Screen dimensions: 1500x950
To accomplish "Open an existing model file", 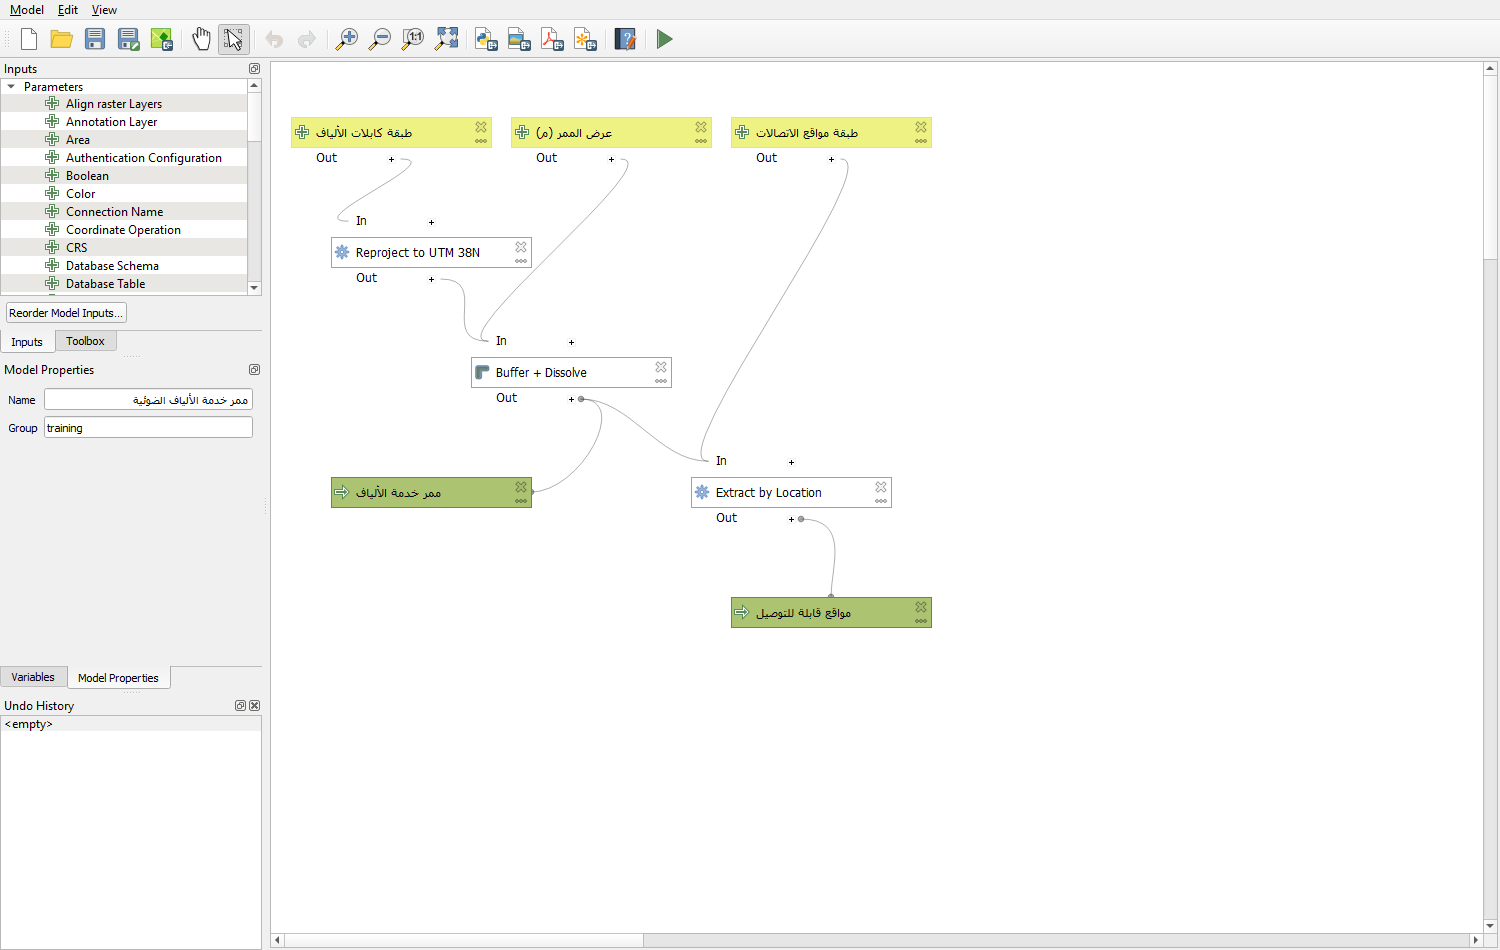I will 62,39.
